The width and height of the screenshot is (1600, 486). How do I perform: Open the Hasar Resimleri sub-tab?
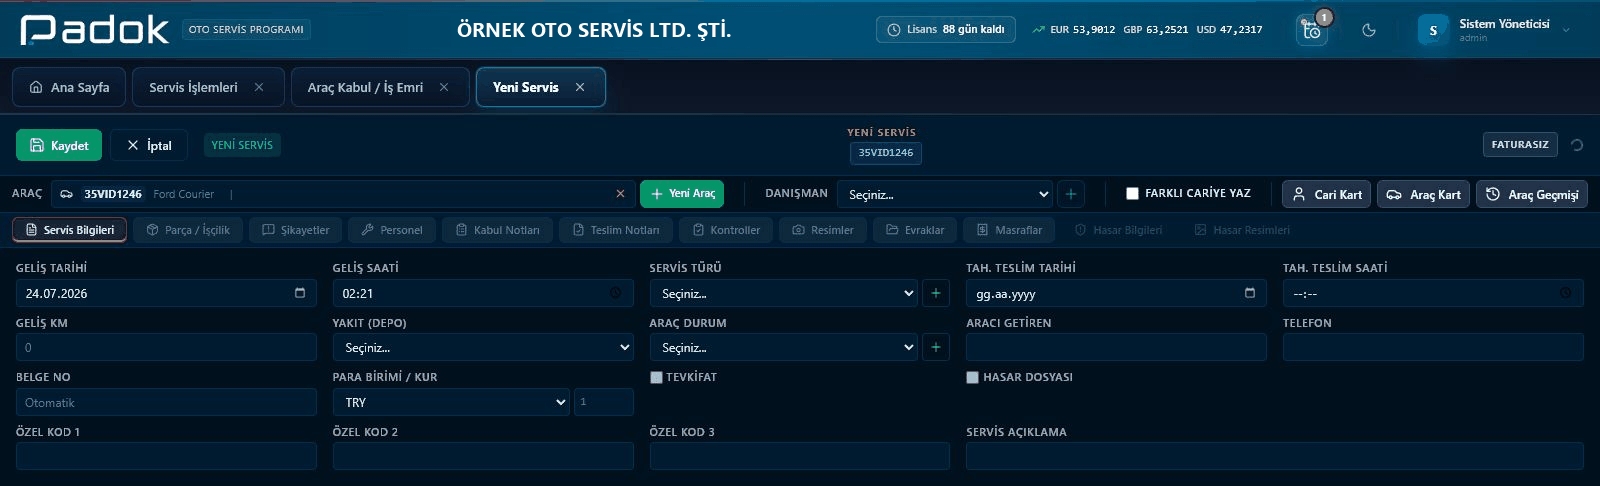(1242, 230)
